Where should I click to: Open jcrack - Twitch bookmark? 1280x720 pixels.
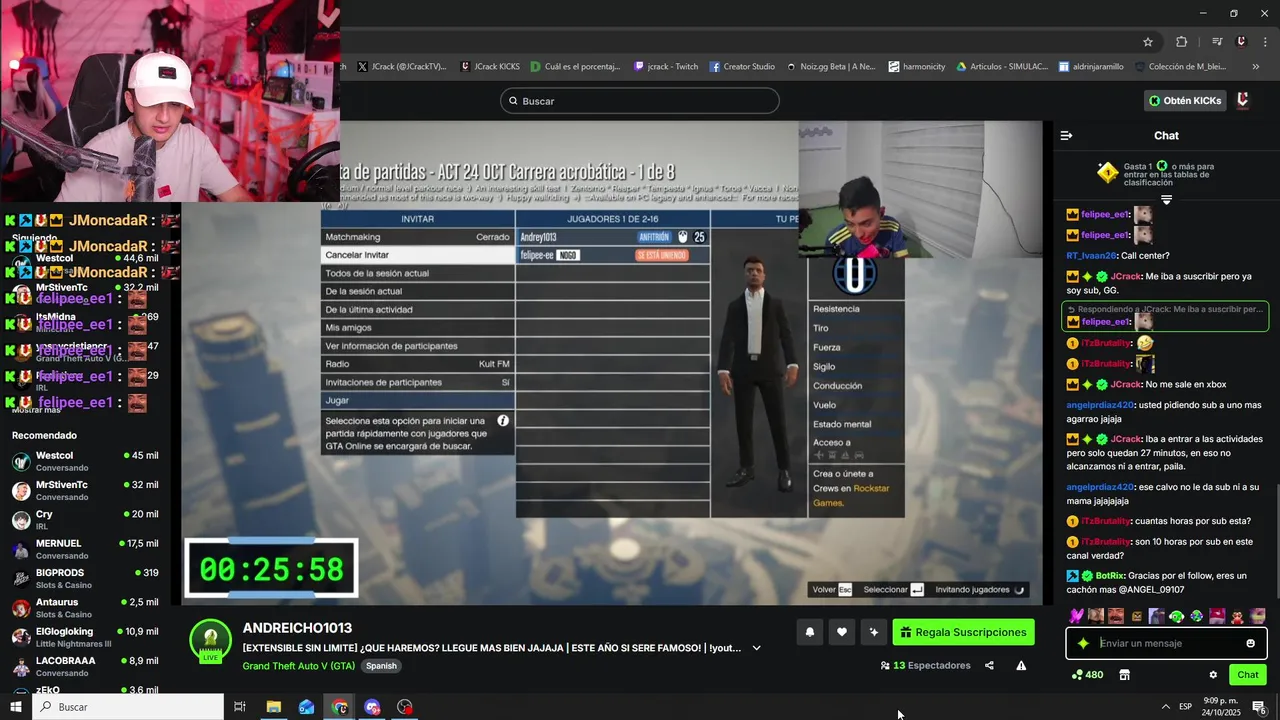click(666, 67)
